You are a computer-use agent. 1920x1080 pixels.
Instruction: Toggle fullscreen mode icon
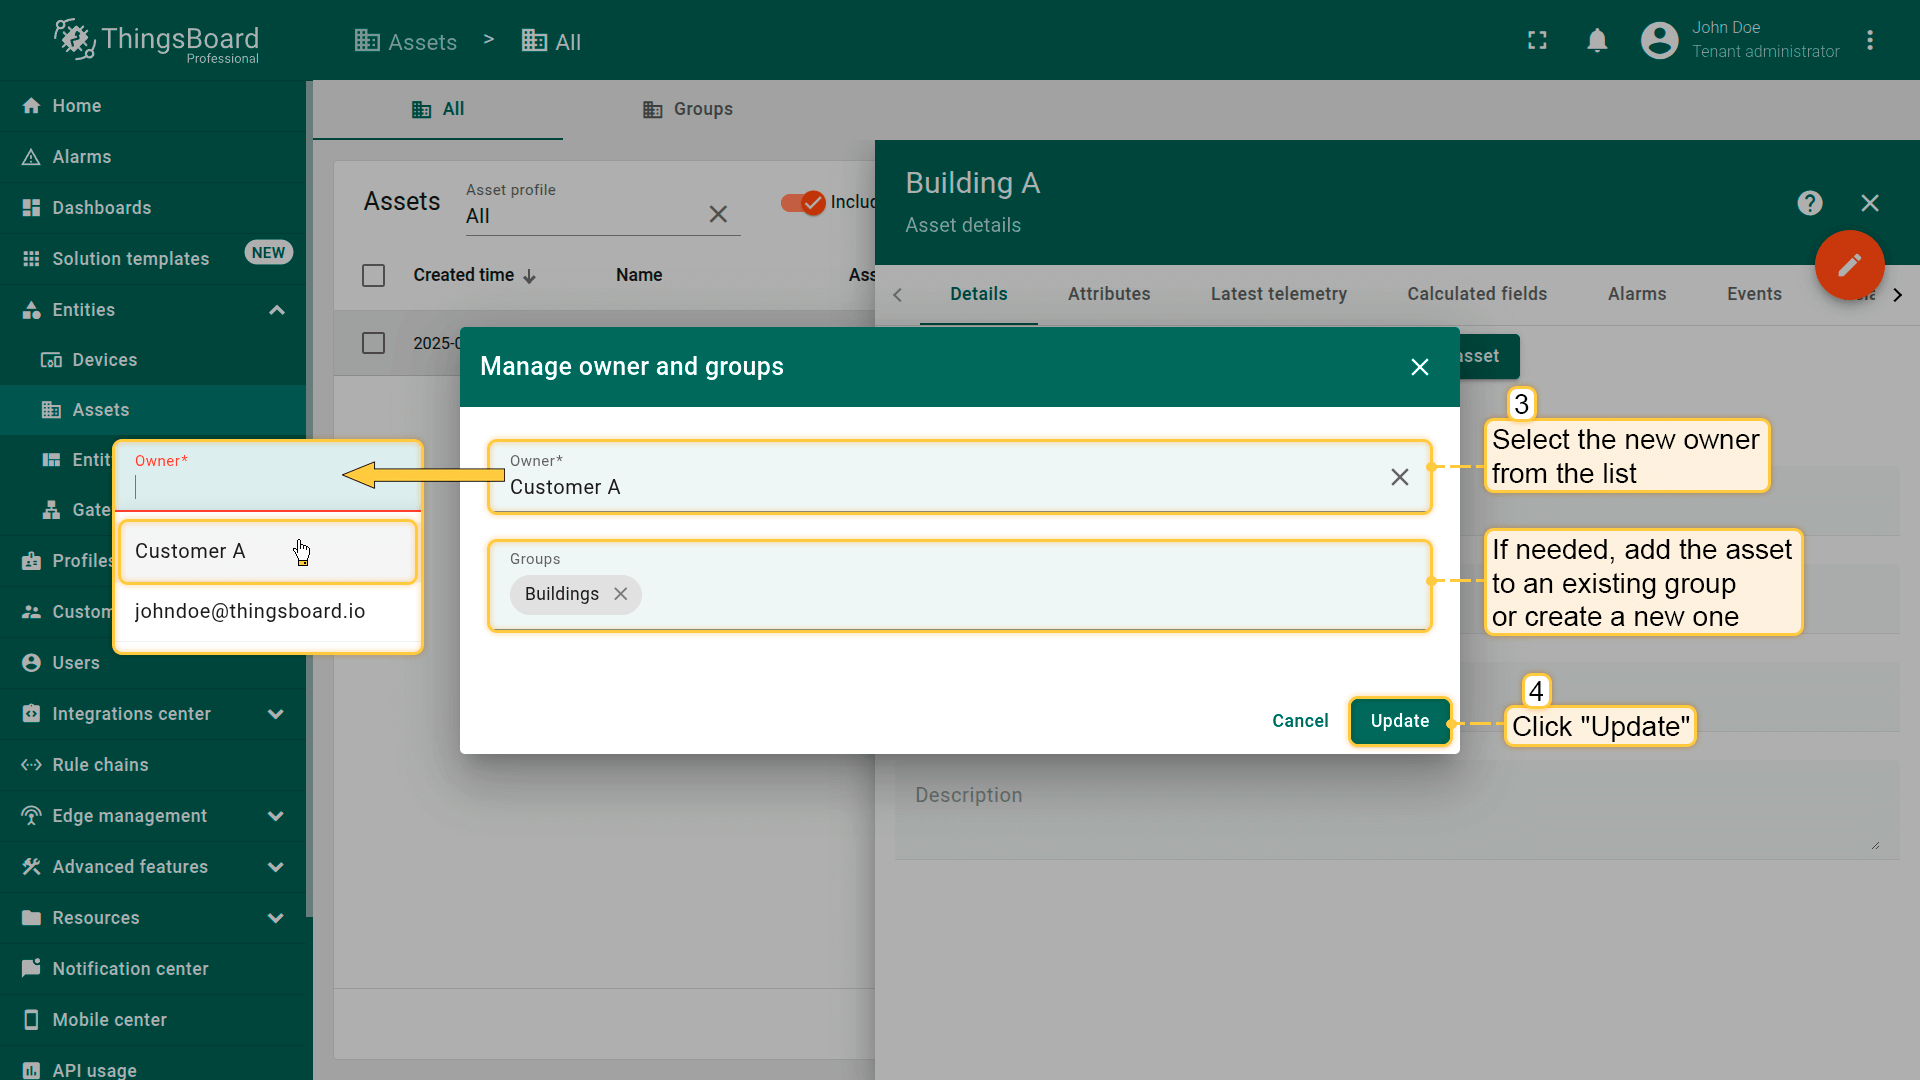click(1537, 40)
